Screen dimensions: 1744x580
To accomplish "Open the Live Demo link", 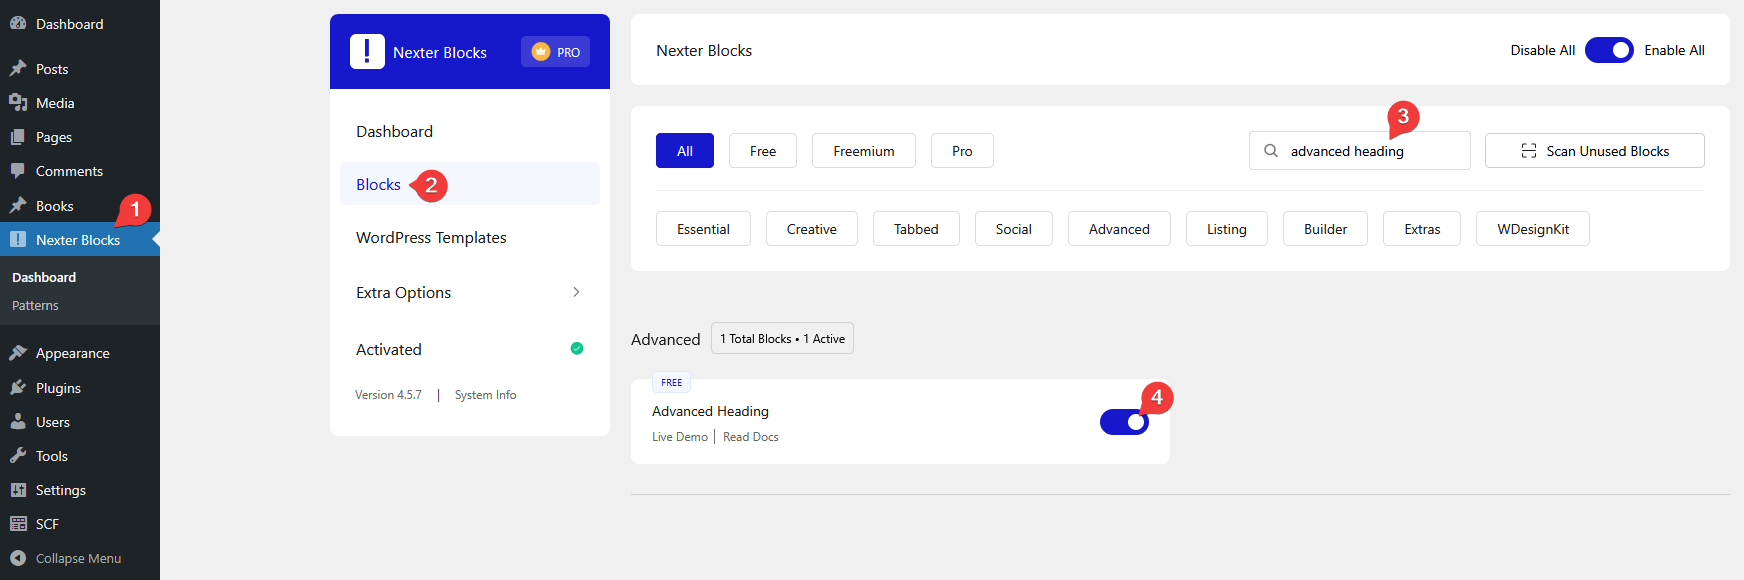I will (x=680, y=437).
